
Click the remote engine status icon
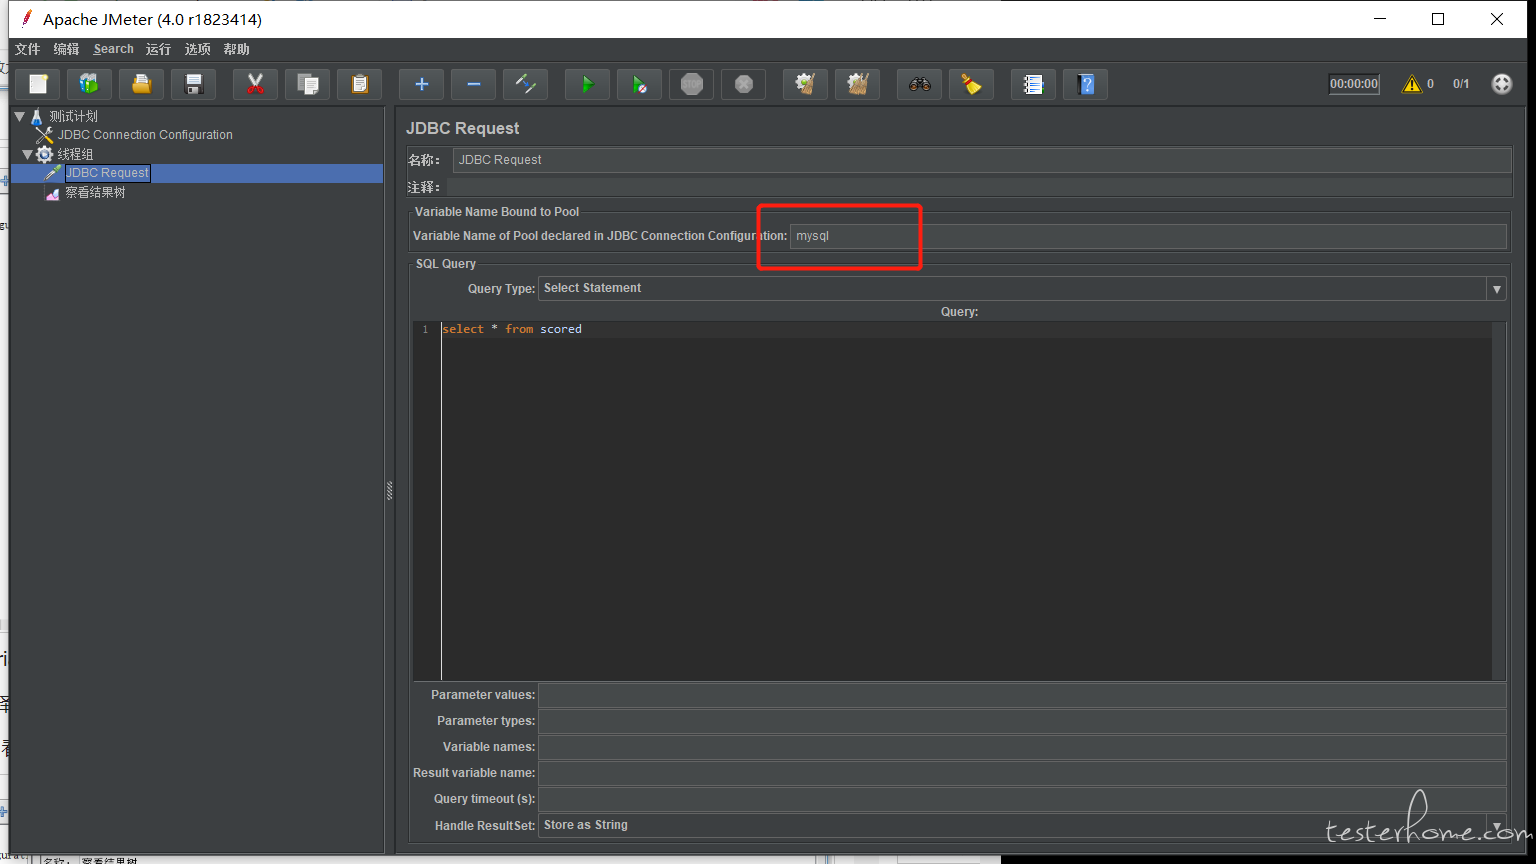click(1501, 84)
